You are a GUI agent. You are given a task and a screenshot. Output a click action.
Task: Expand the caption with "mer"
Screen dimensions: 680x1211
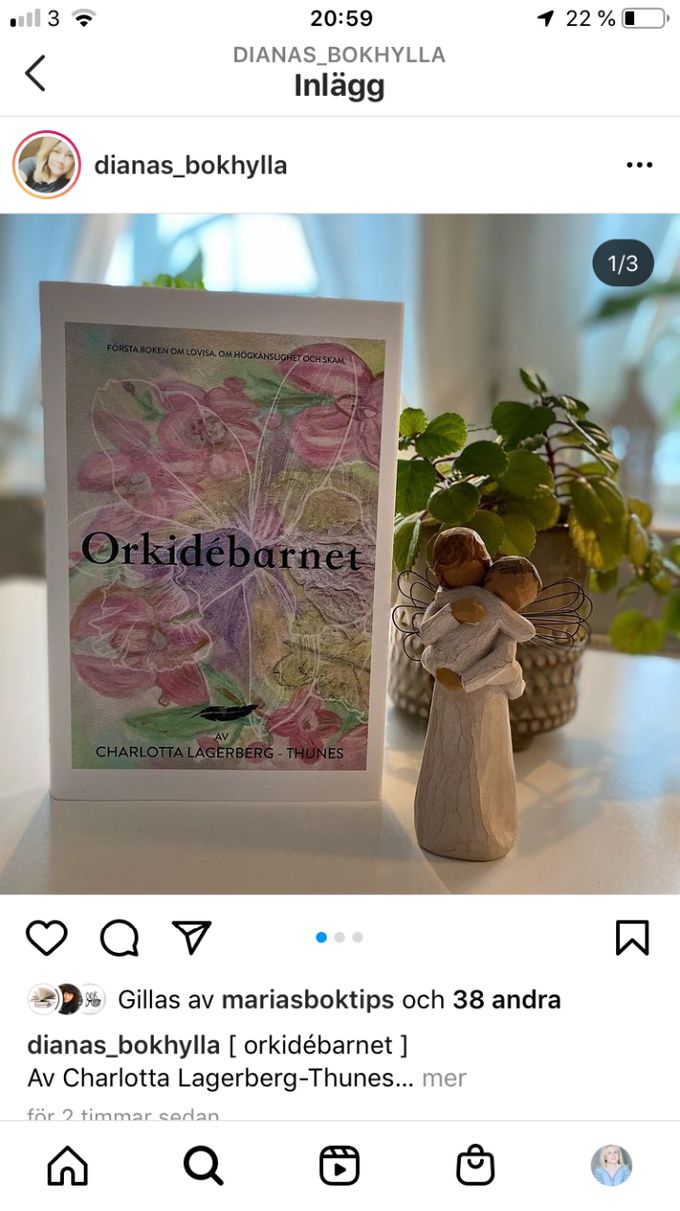(x=444, y=1079)
